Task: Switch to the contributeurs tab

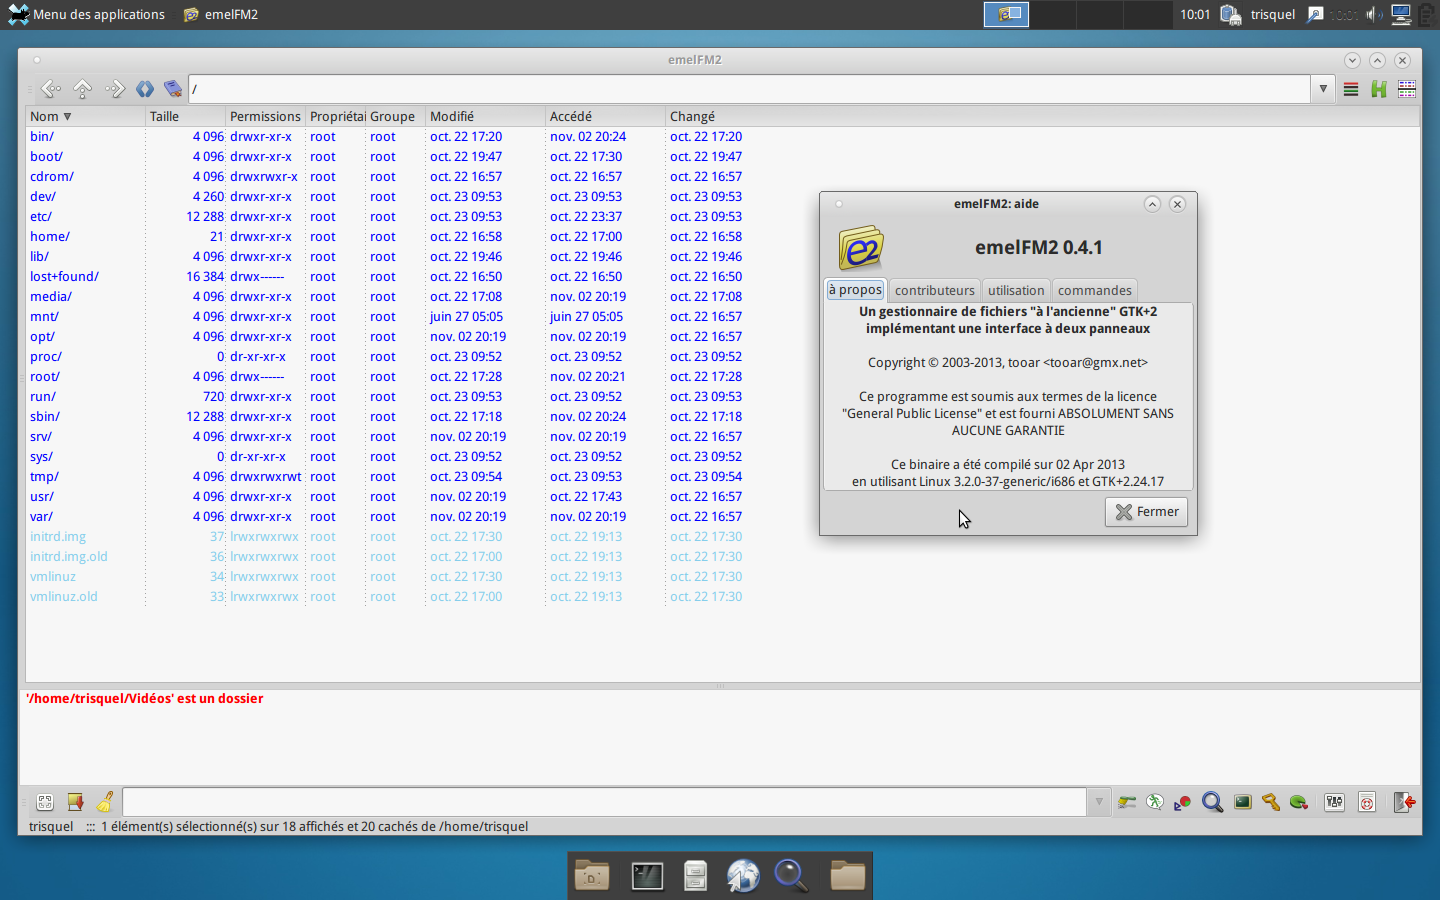Action: pyautogui.click(x=934, y=291)
